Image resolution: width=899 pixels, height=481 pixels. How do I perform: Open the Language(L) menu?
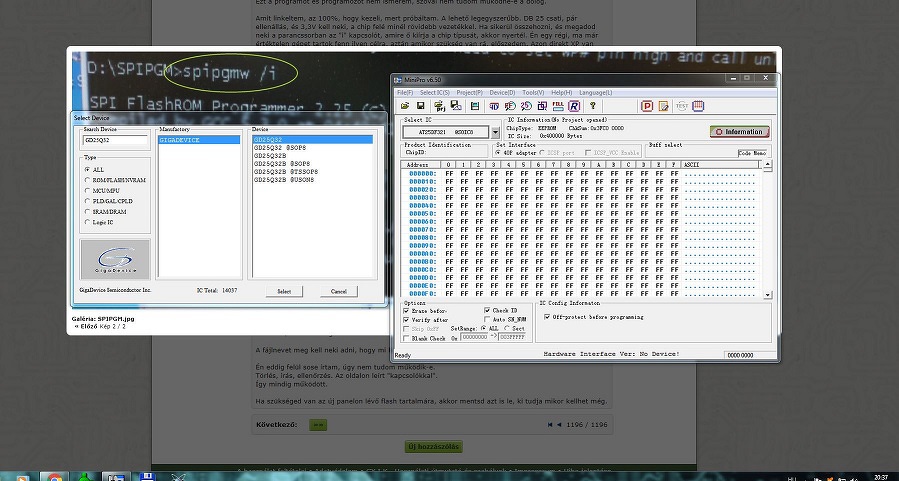pyautogui.click(x=595, y=92)
